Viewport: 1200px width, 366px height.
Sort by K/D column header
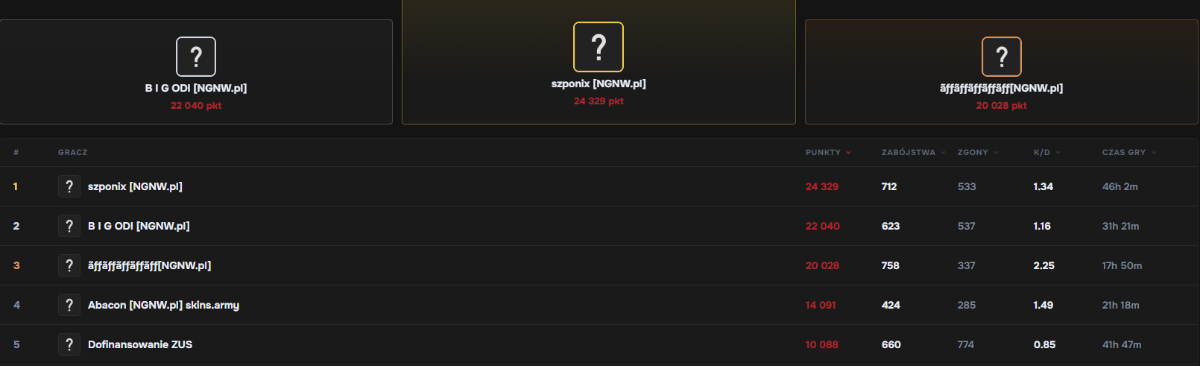click(1046, 153)
